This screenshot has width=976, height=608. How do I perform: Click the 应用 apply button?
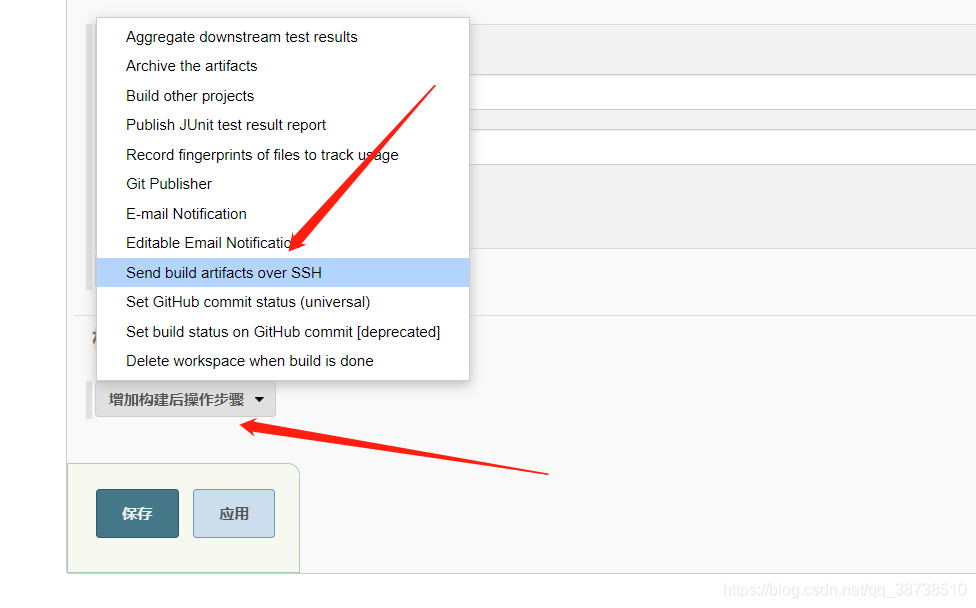234,513
